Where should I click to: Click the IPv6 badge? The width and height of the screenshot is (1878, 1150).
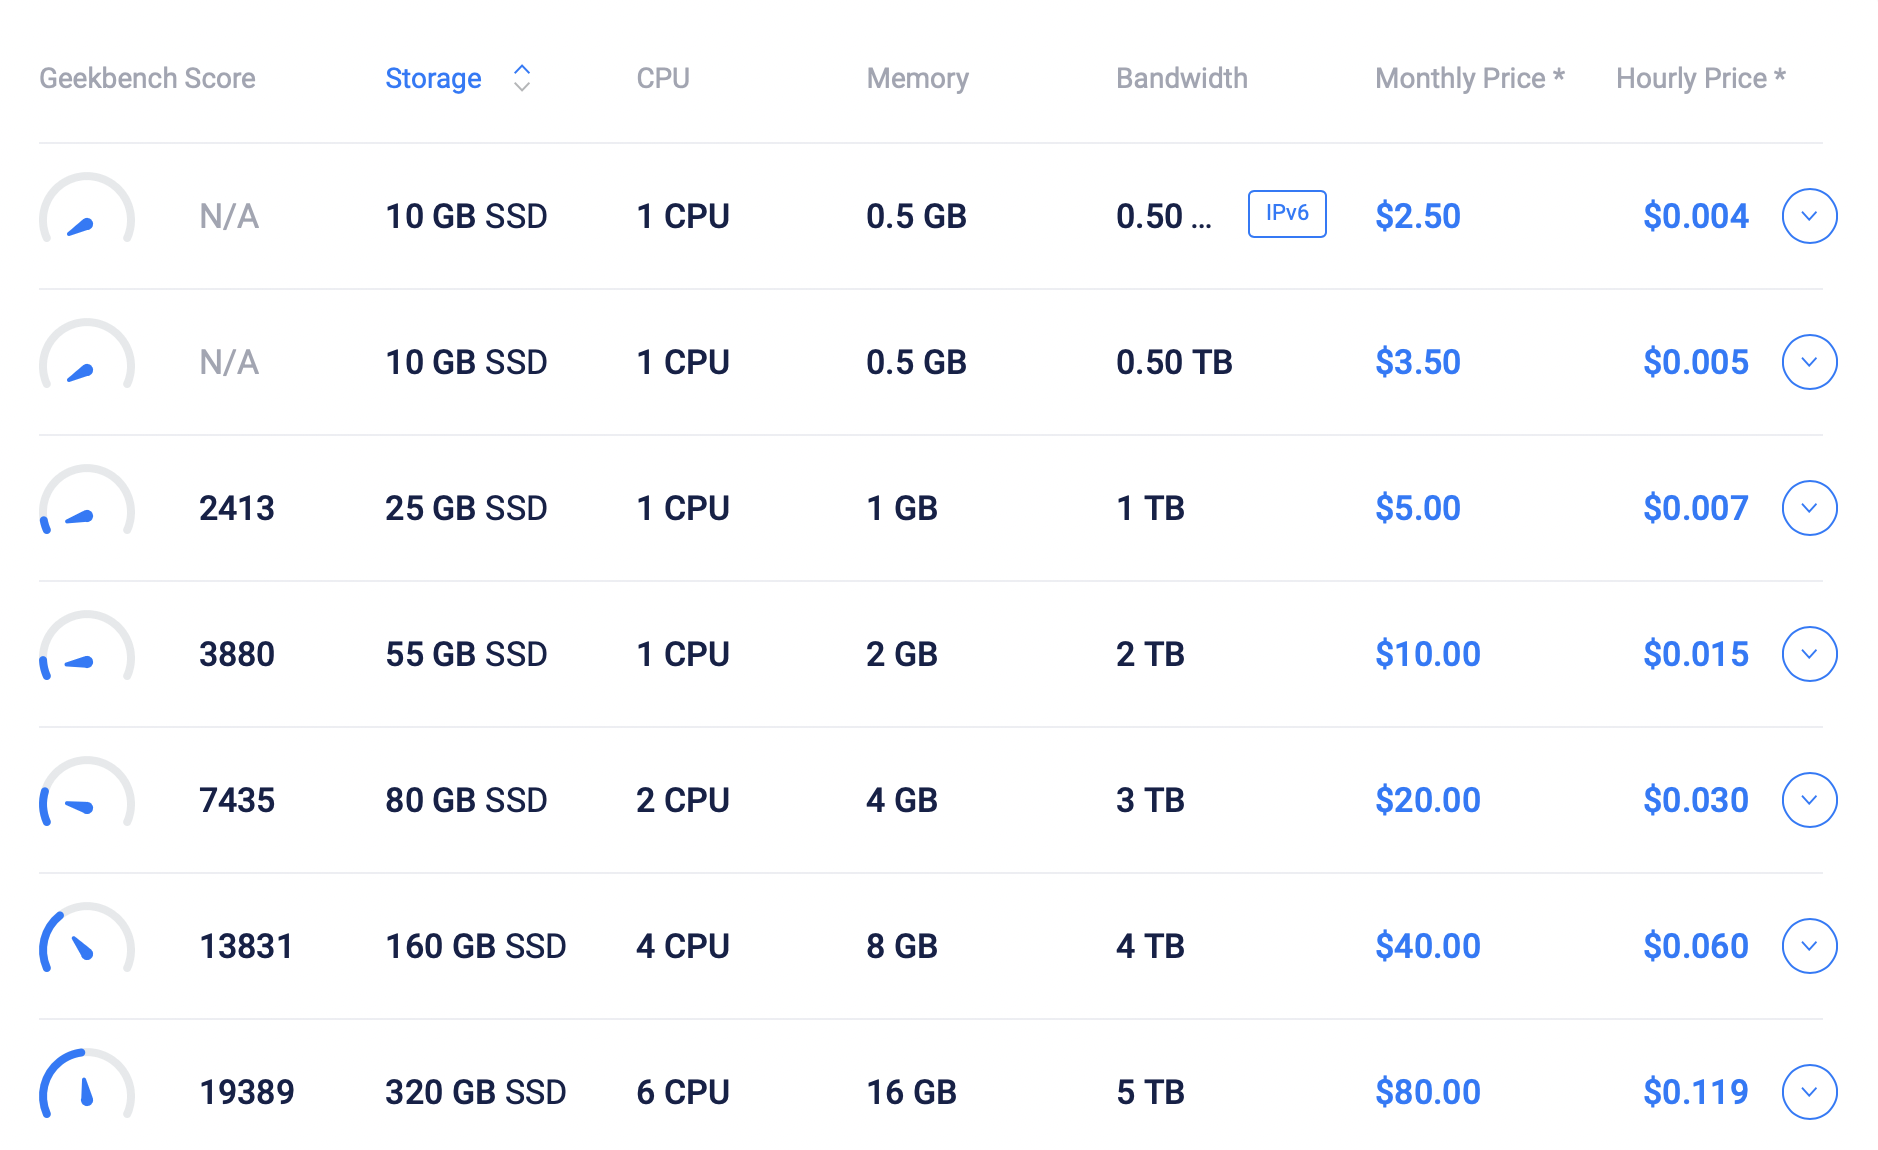(1286, 214)
